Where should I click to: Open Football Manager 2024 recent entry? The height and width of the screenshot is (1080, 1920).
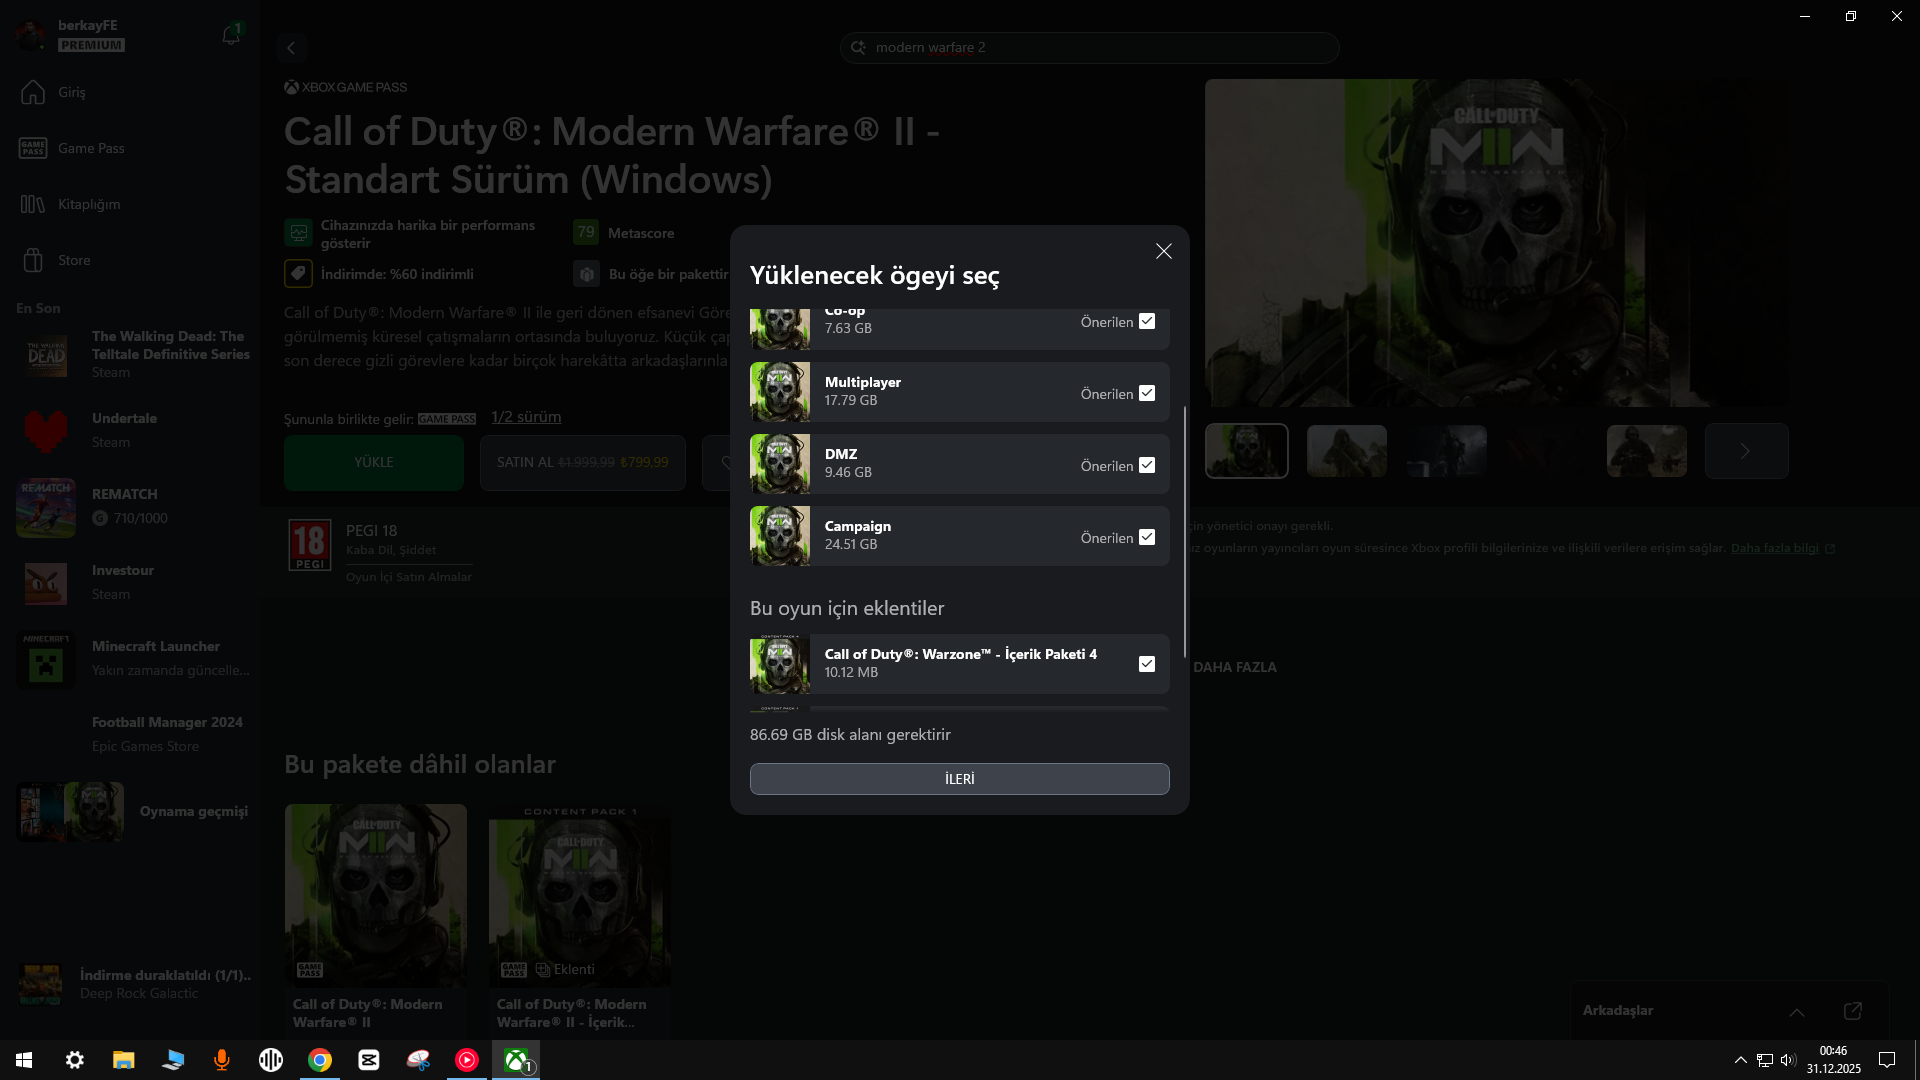pos(132,734)
